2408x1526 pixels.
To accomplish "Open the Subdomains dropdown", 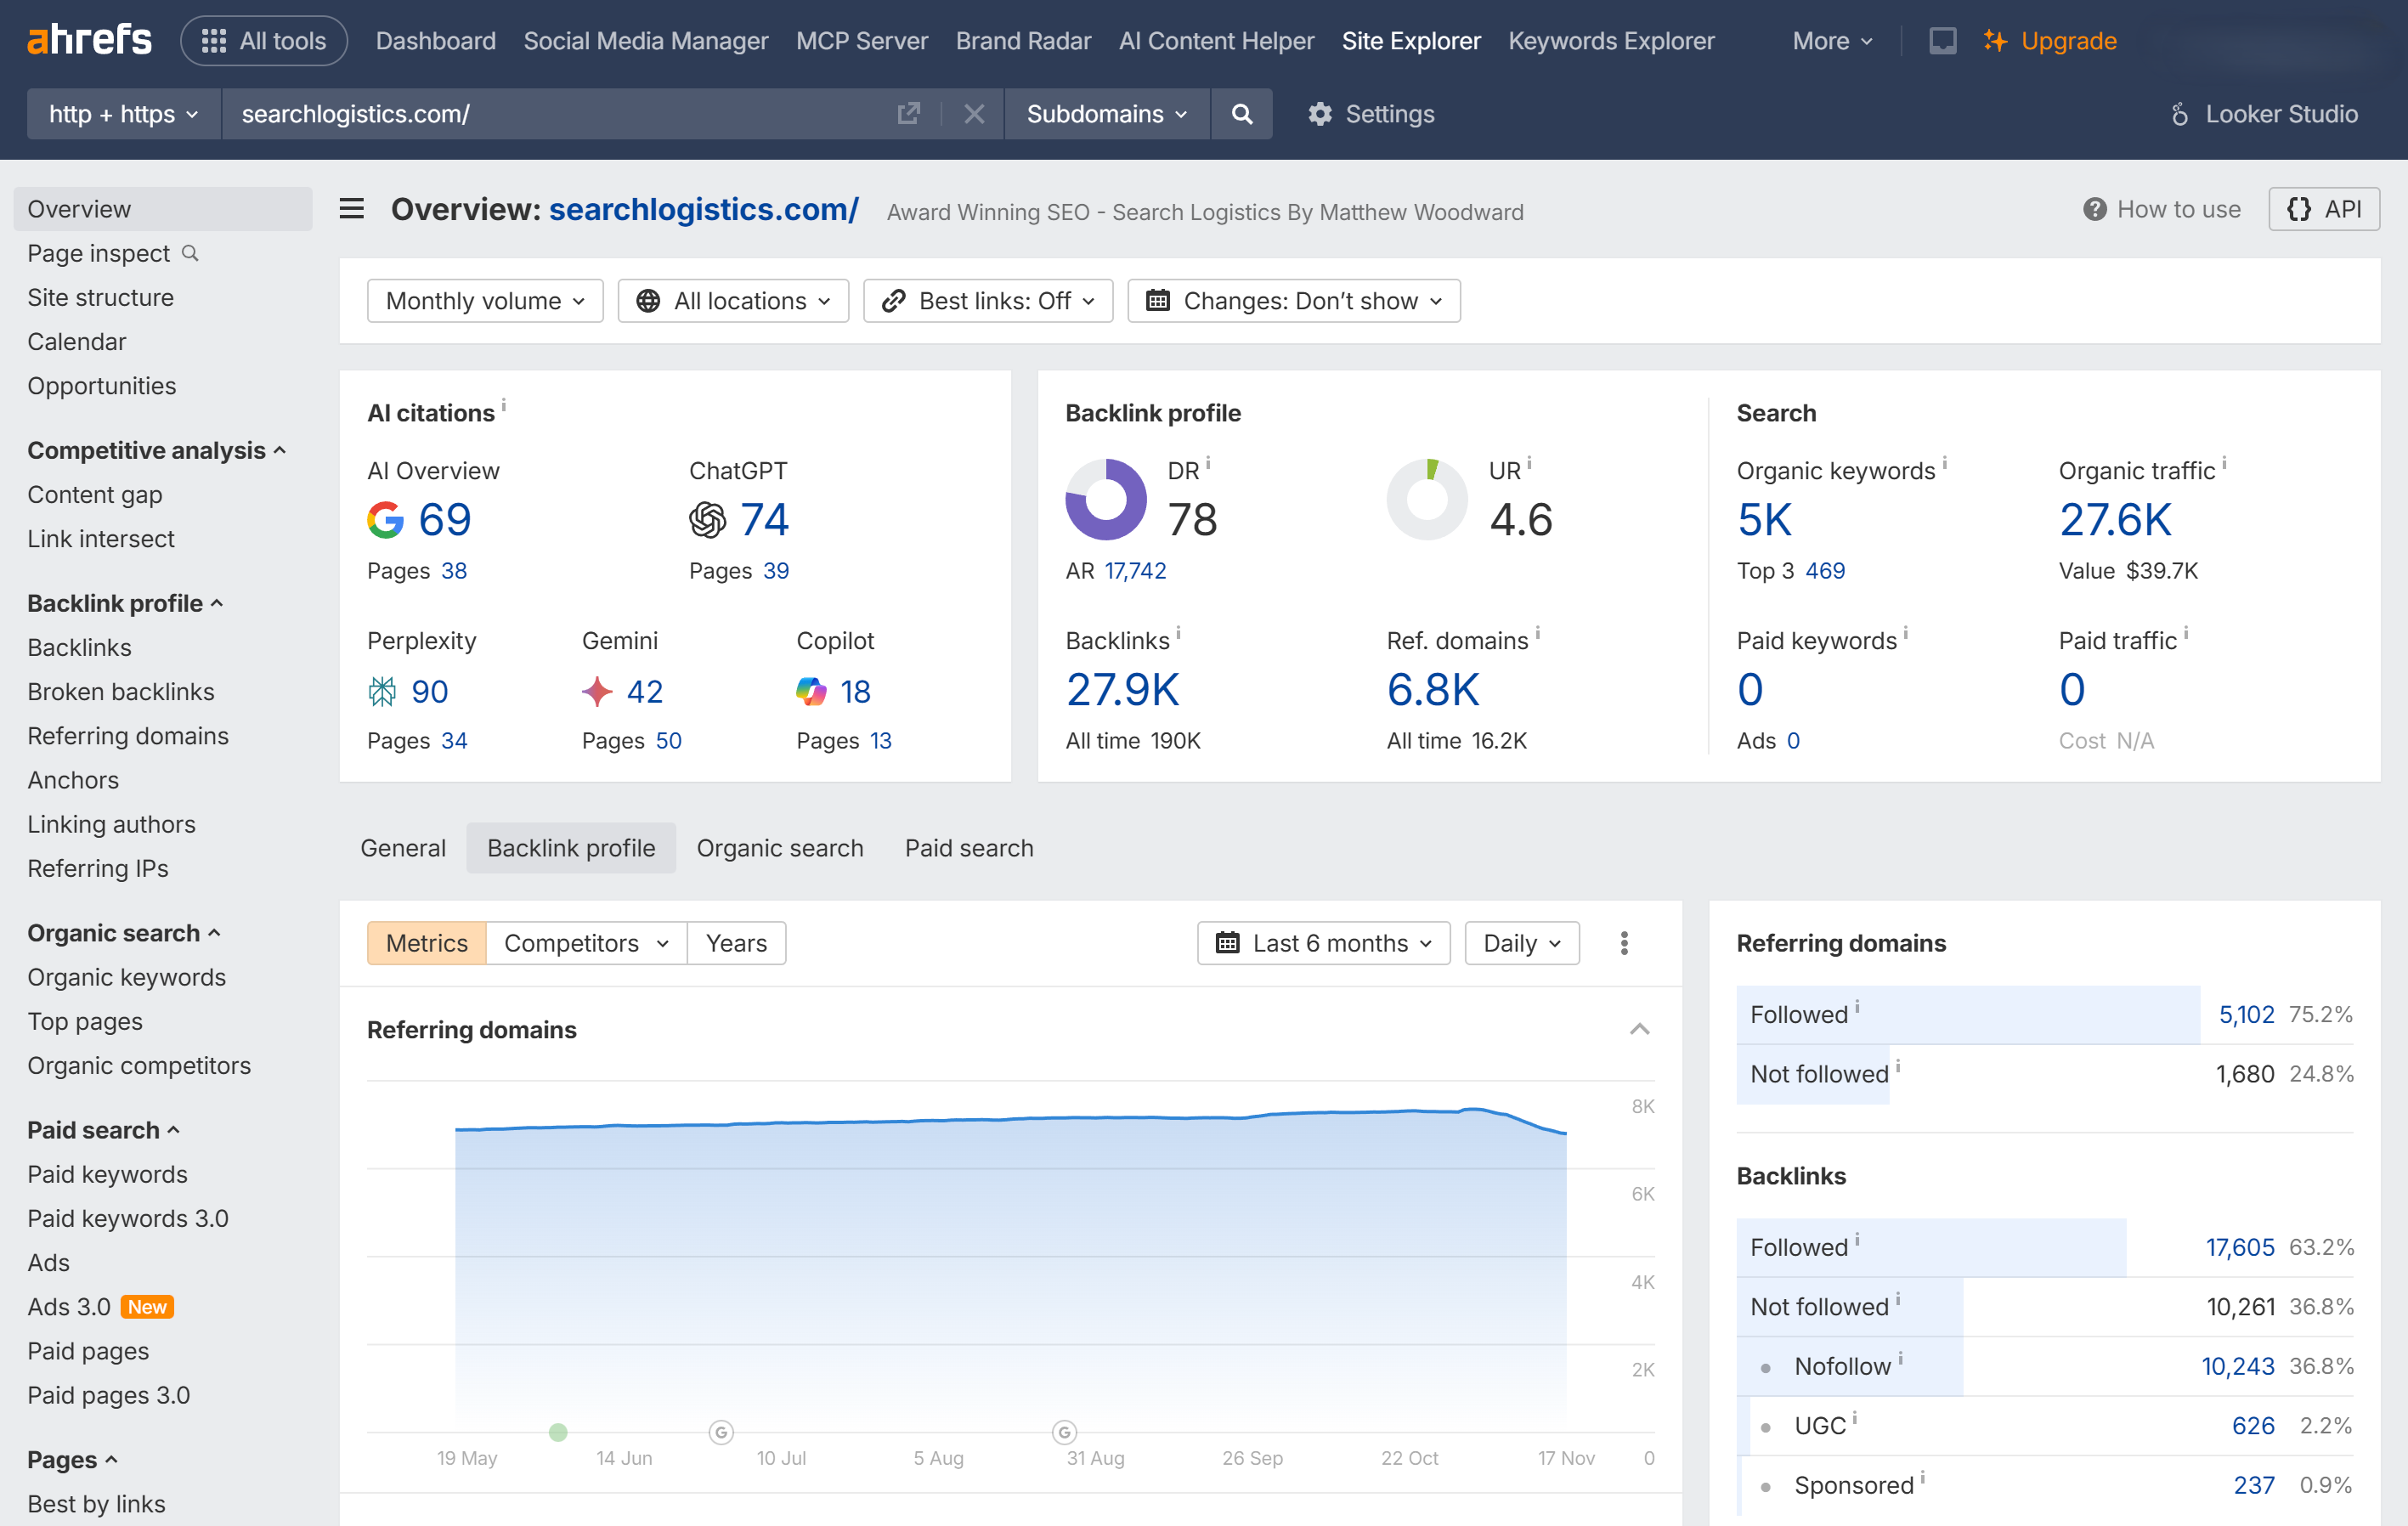I will tap(1106, 113).
